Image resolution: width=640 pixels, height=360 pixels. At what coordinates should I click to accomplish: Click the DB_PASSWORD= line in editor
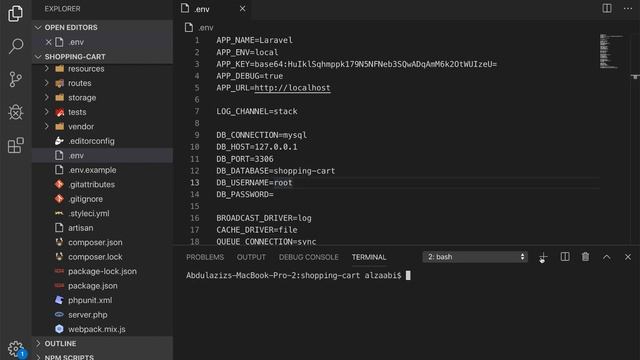tap(245, 194)
